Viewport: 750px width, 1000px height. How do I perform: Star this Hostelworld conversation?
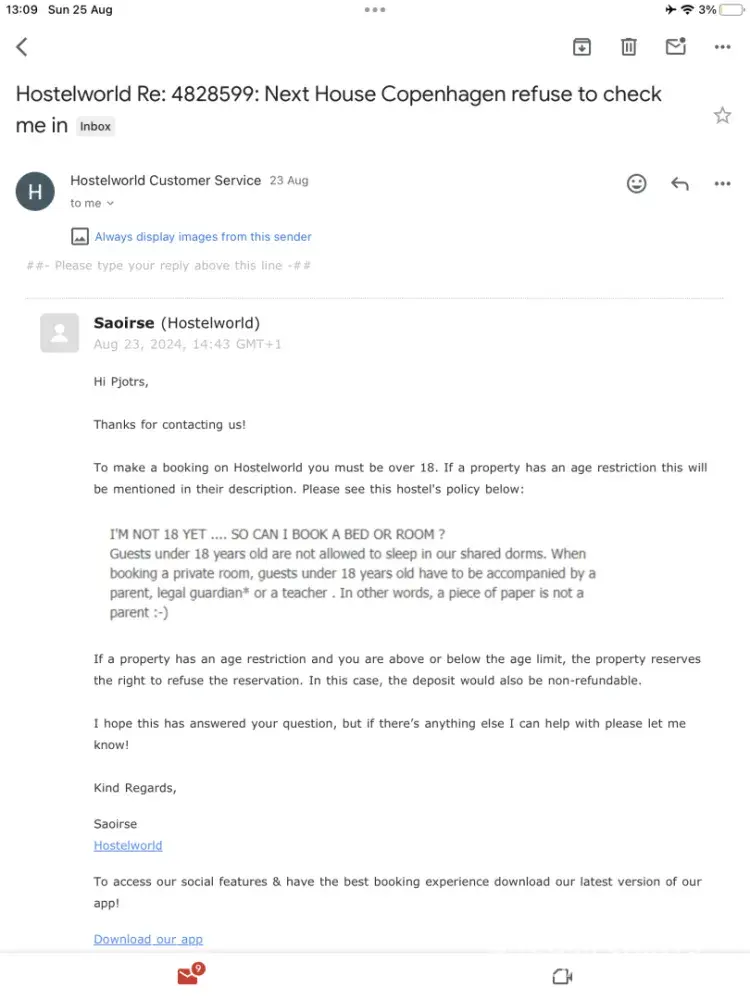pos(722,116)
